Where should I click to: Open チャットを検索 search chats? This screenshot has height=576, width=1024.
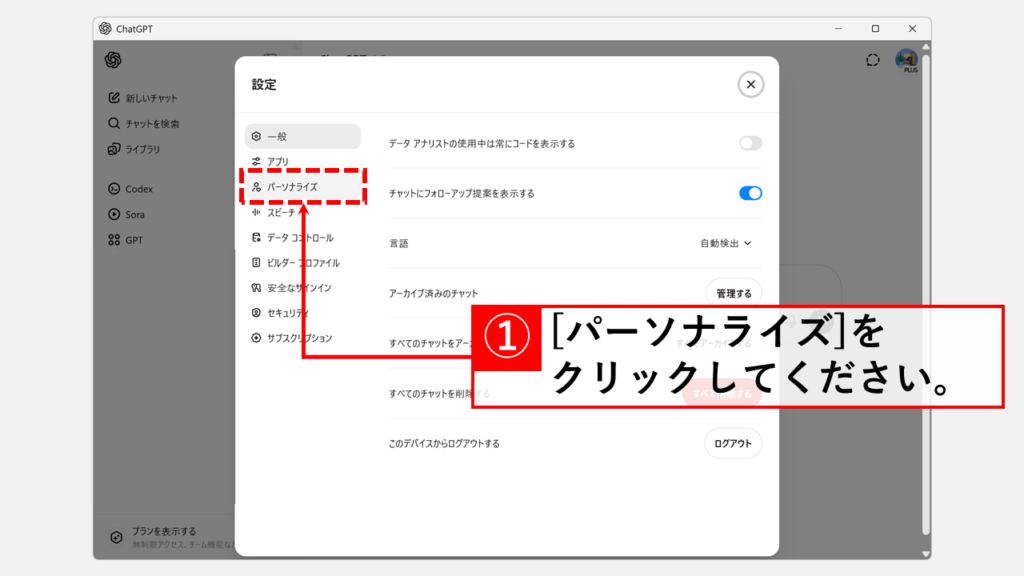pyautogui.click(x=144, y=123)
